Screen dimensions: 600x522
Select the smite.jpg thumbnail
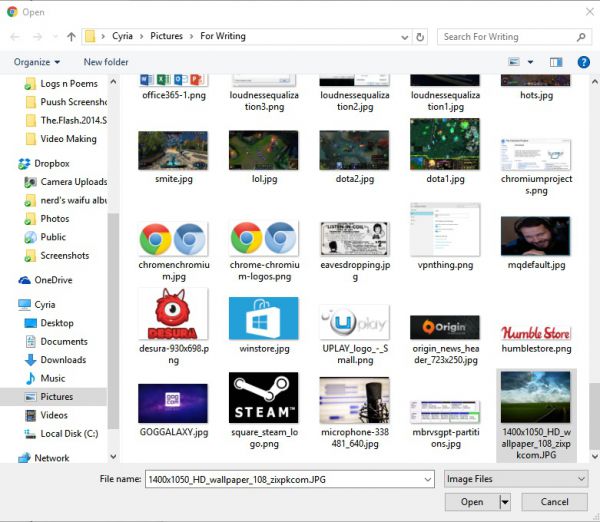pos(173,151)
